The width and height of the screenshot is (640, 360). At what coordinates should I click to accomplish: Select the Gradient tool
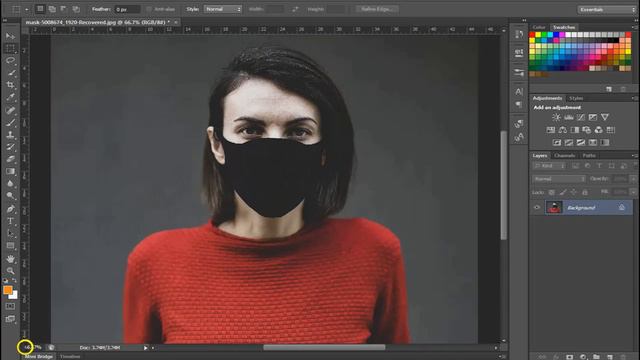(x=10, y=171)
